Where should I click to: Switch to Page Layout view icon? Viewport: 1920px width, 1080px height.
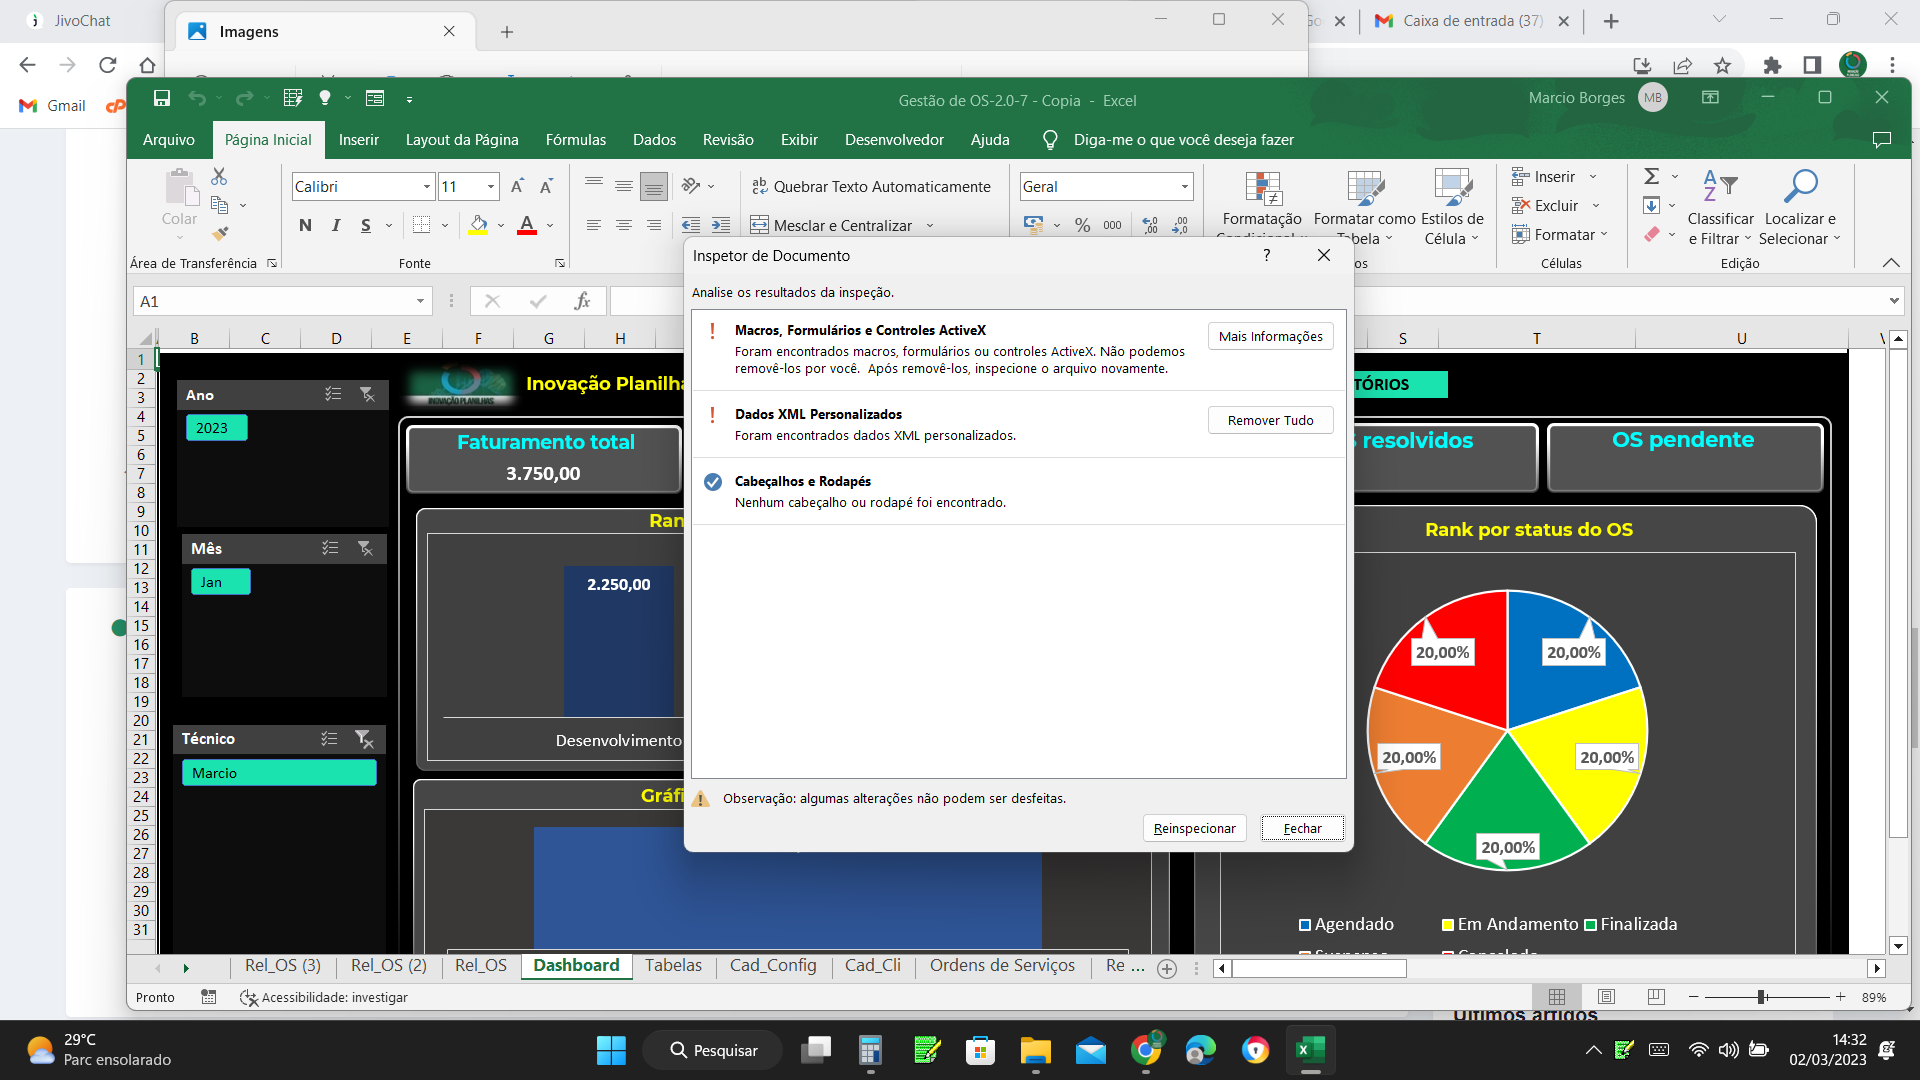[1607, 997]
